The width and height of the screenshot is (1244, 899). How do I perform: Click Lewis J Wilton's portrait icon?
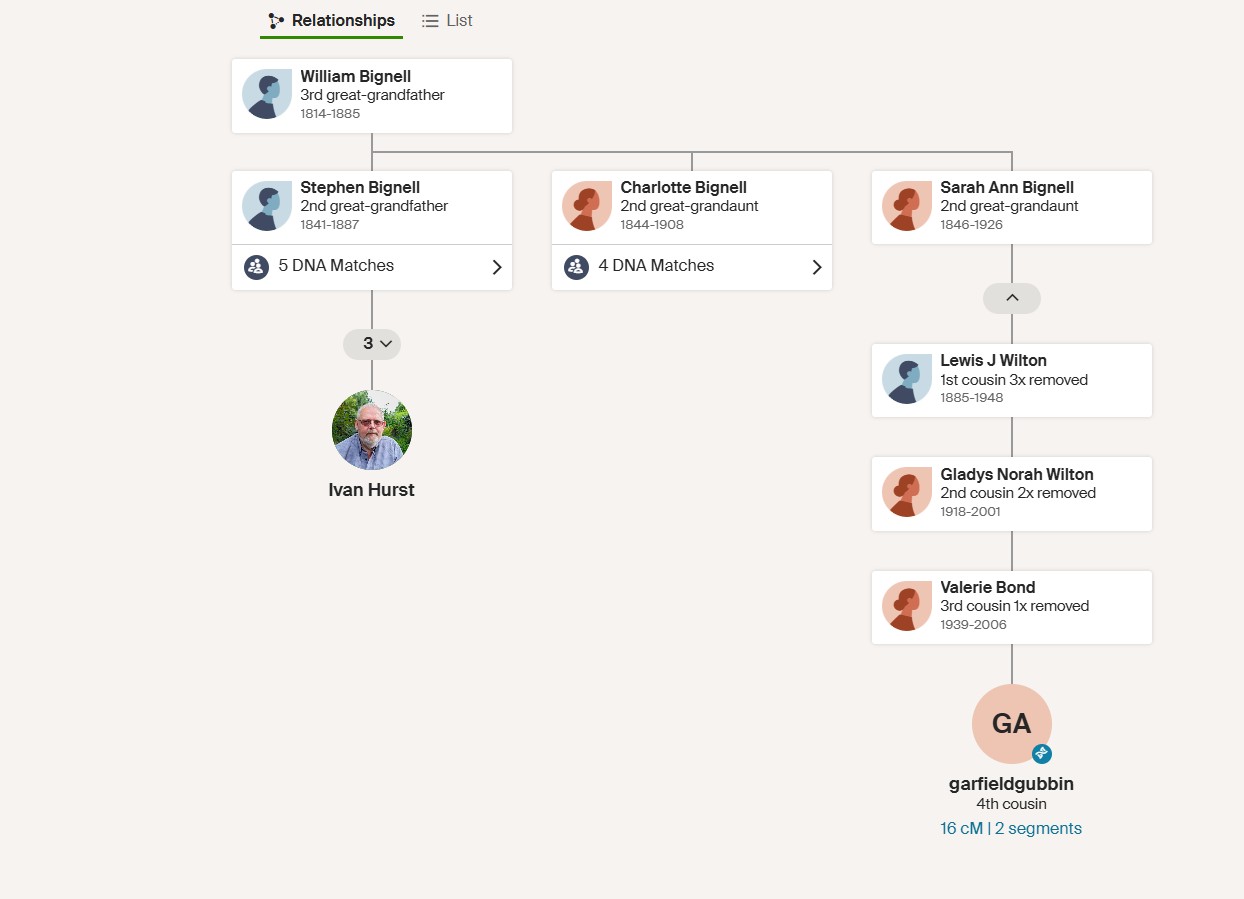click(906, 379)
